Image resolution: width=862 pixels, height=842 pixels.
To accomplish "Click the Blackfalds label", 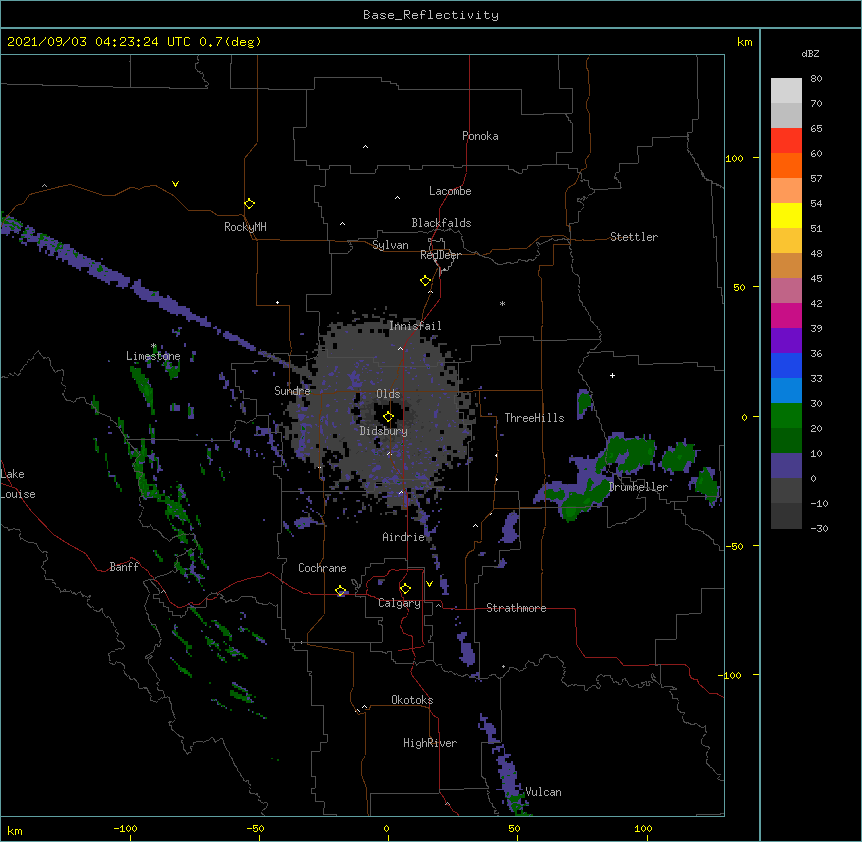I will (x=441, y=223).
